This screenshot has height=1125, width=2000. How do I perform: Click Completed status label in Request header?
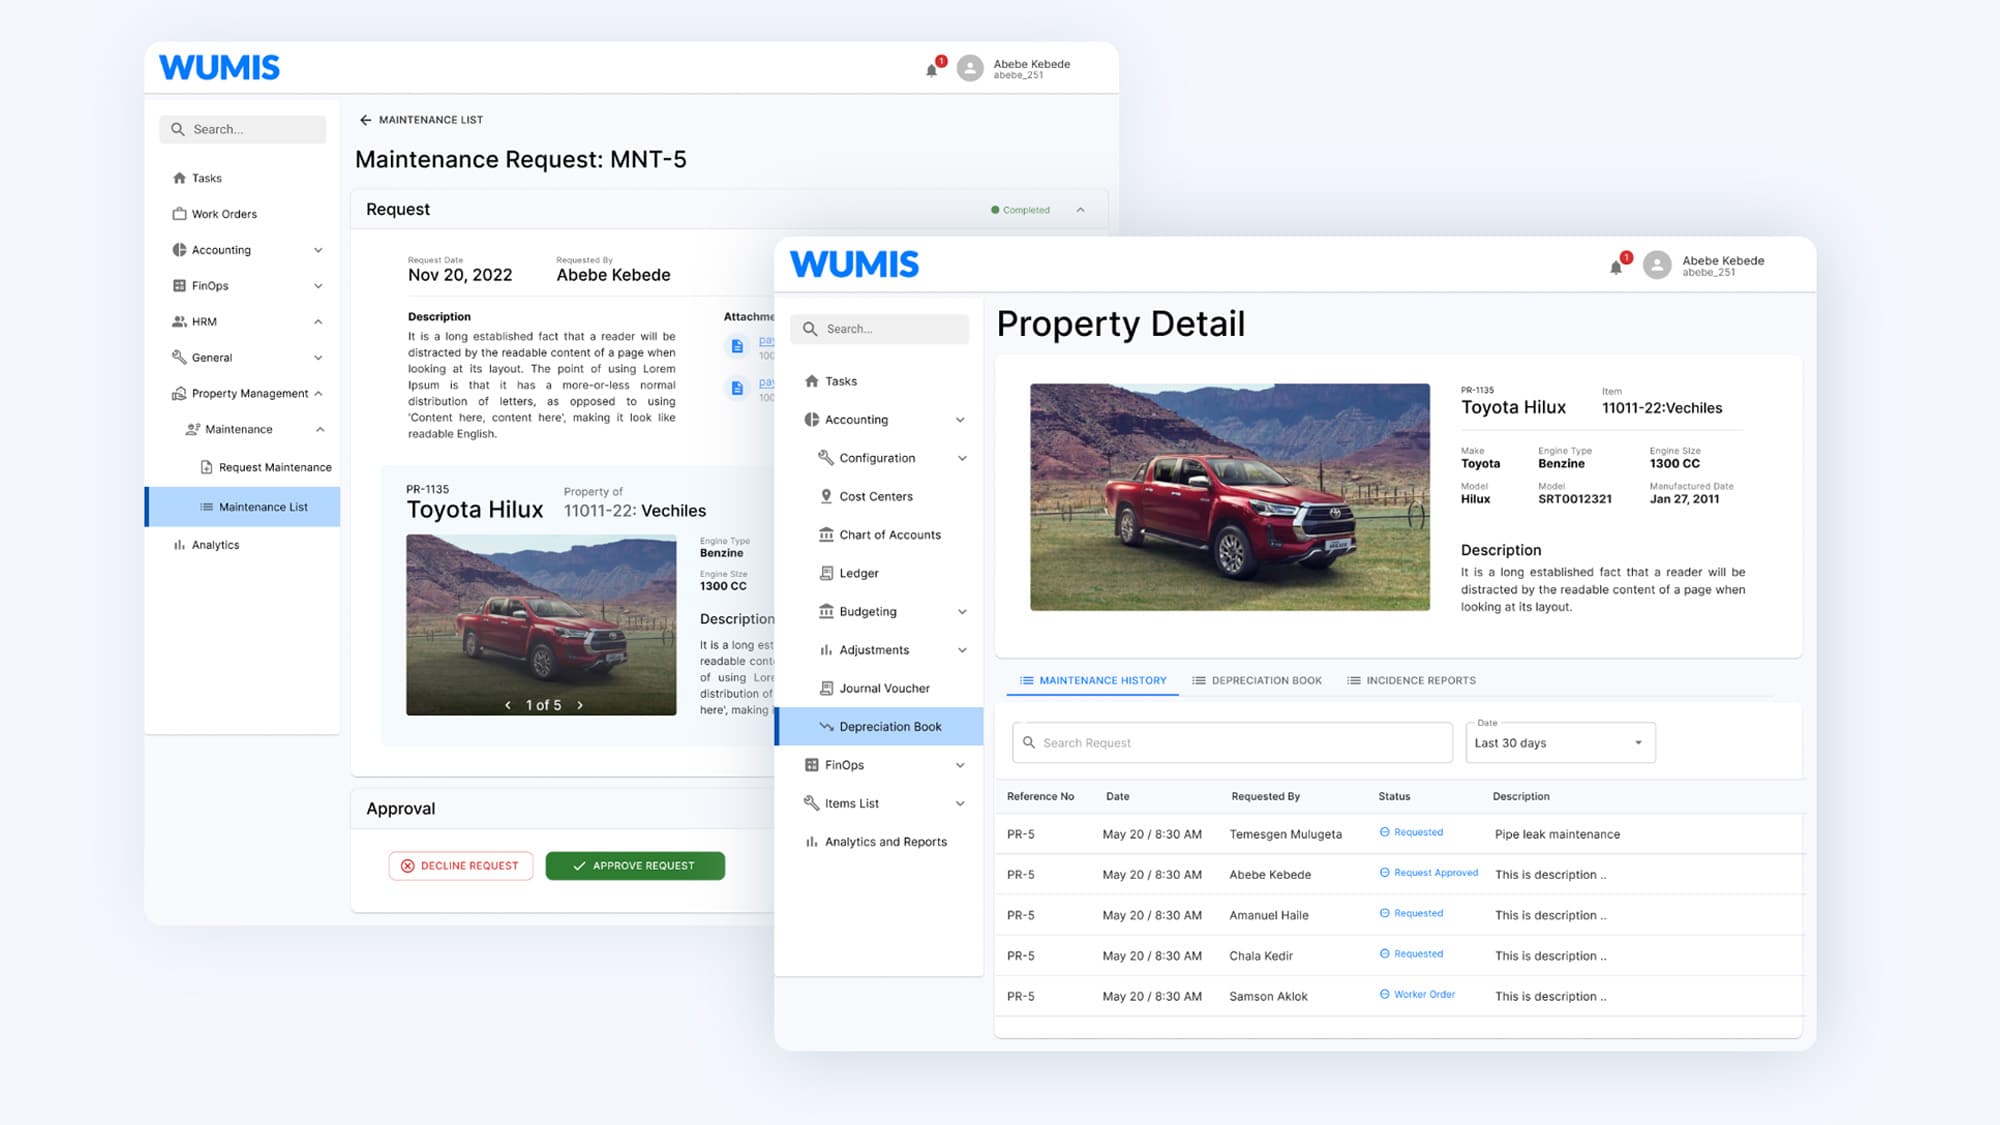(x=1021, y=210)
